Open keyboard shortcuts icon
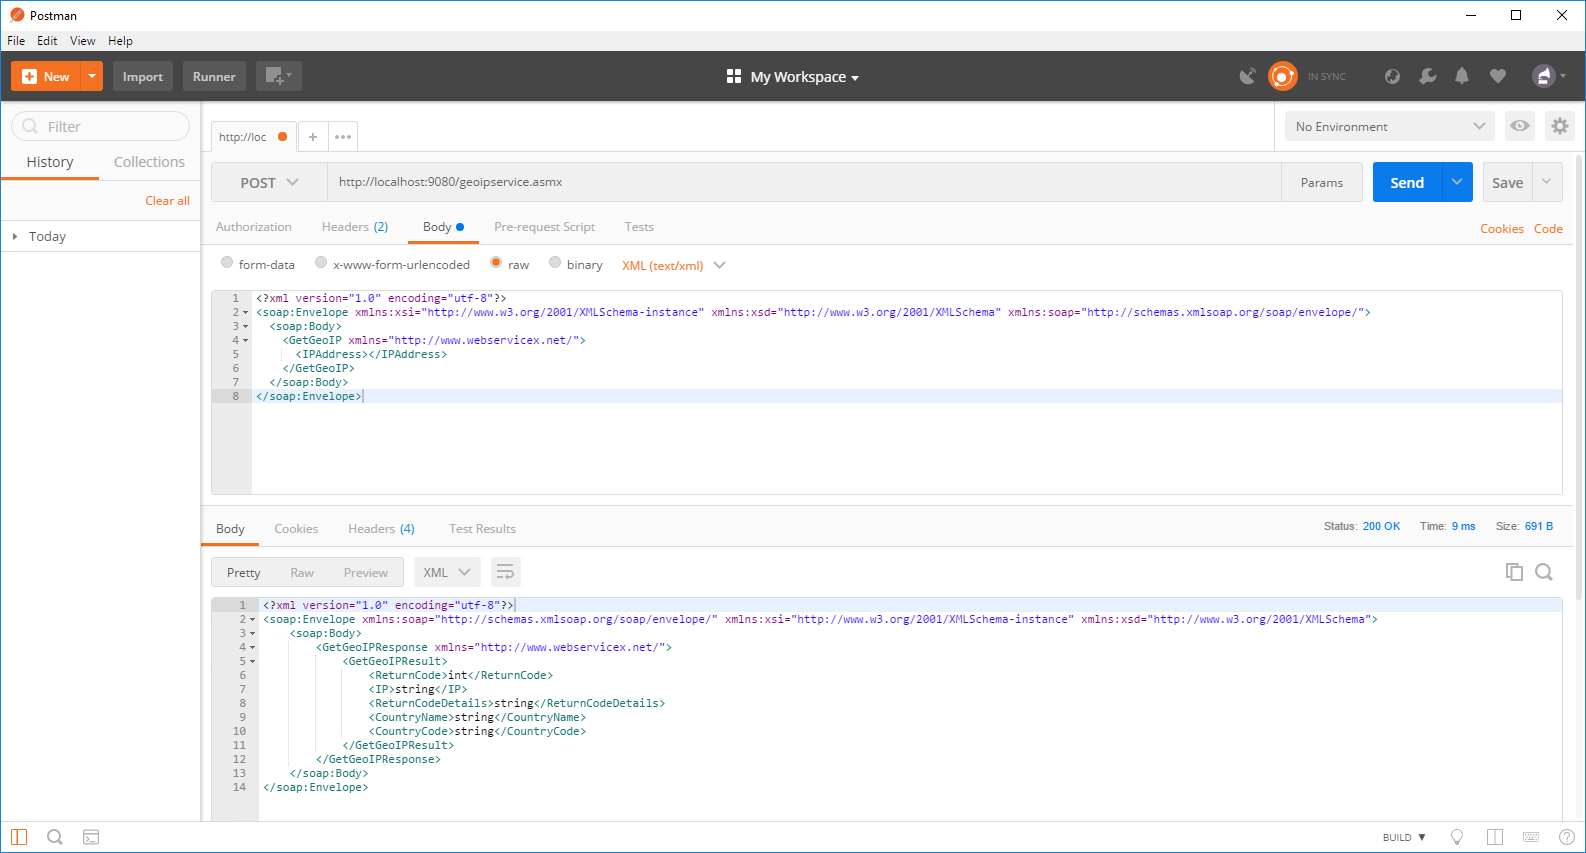1586x853 pixels. (1531, 837)
